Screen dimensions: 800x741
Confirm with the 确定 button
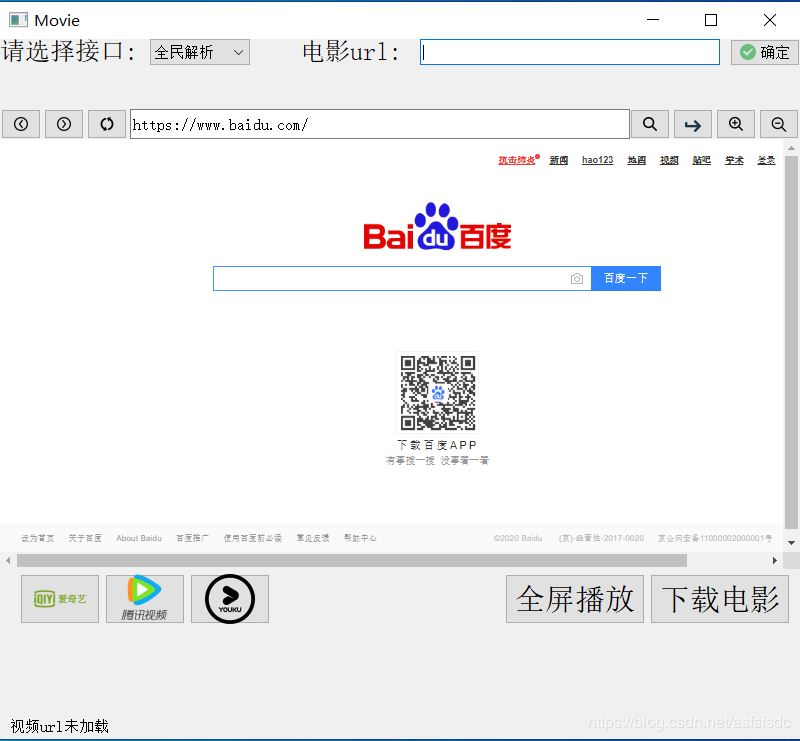click(764, 52)
